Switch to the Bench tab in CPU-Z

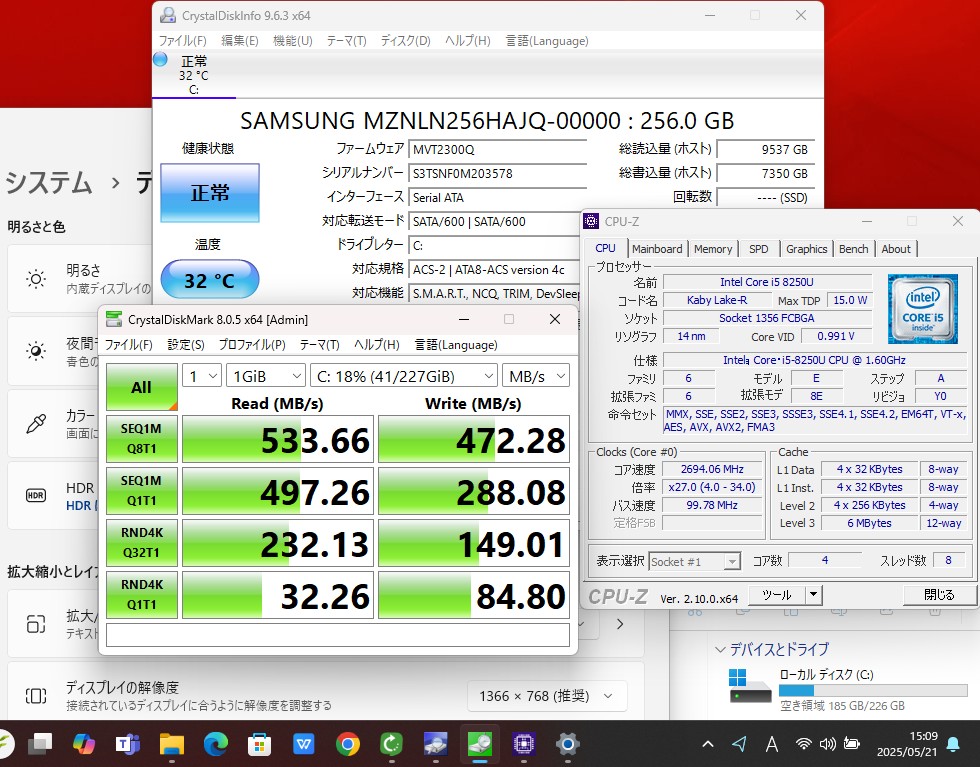pos(853,249)
